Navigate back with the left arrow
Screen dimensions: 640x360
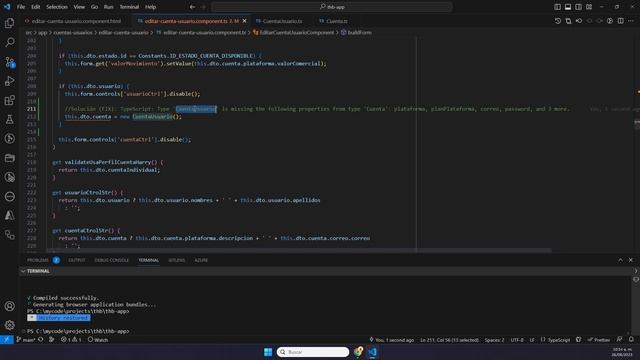pyautogui.click(x=192, y=7)
